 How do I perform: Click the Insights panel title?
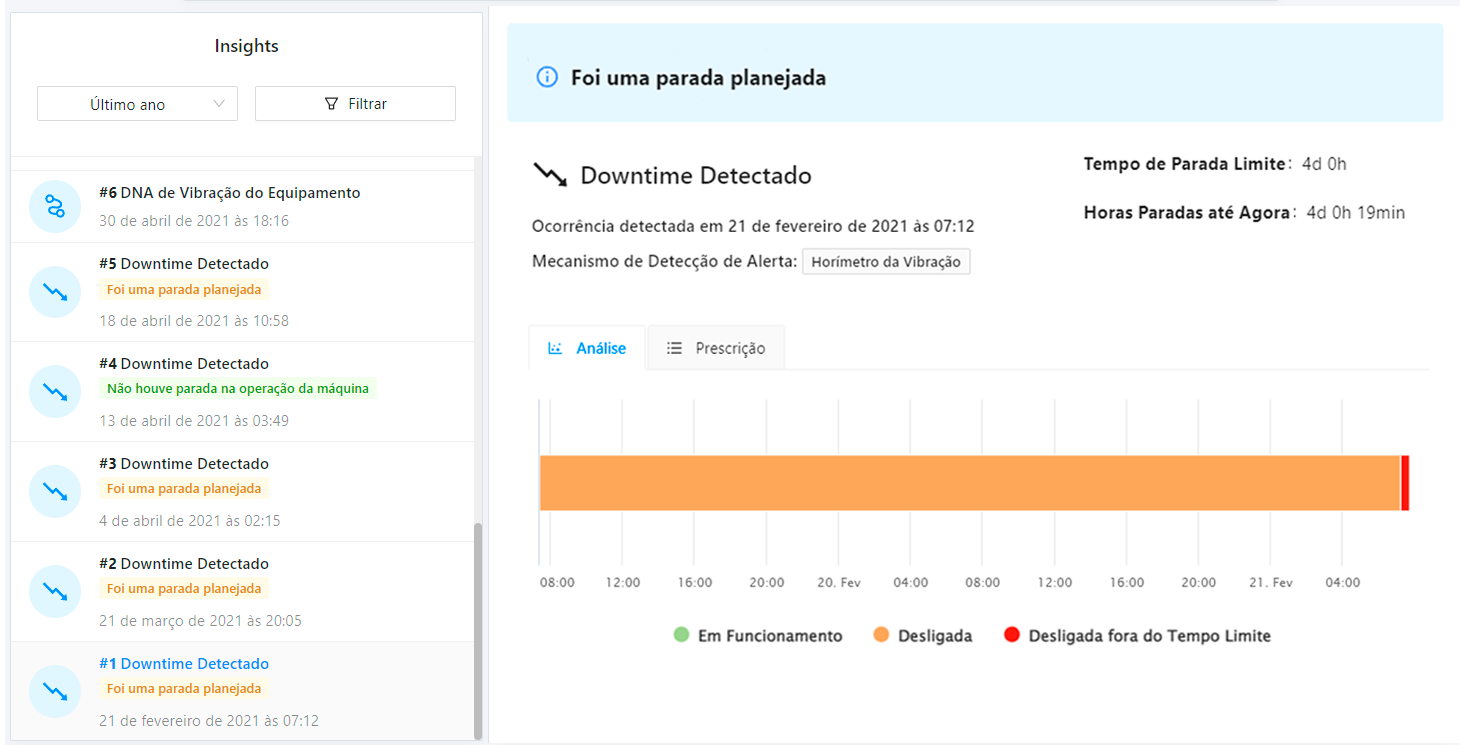(246, 46)
